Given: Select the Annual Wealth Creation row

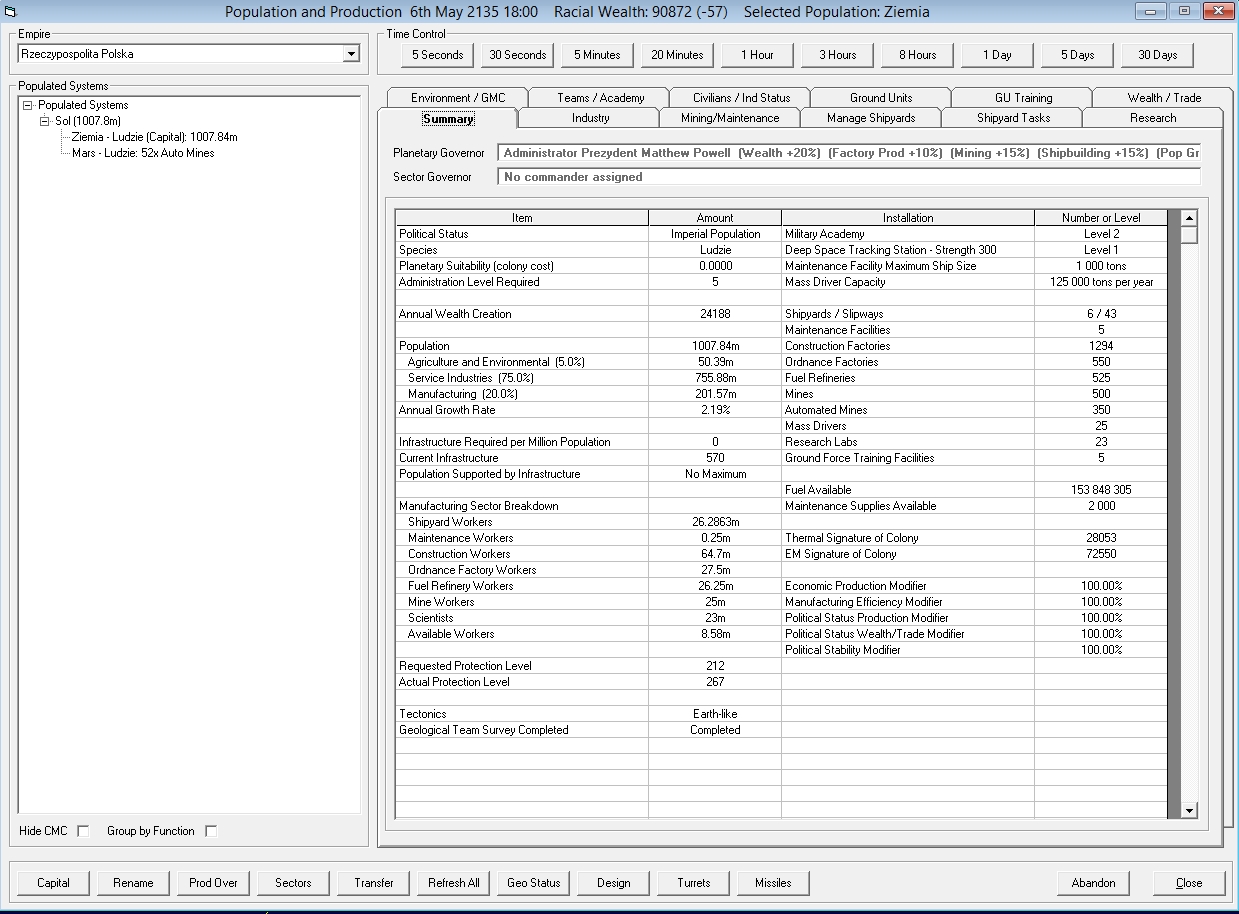Looking at the screenshot, I should click(x=588, y=314).
